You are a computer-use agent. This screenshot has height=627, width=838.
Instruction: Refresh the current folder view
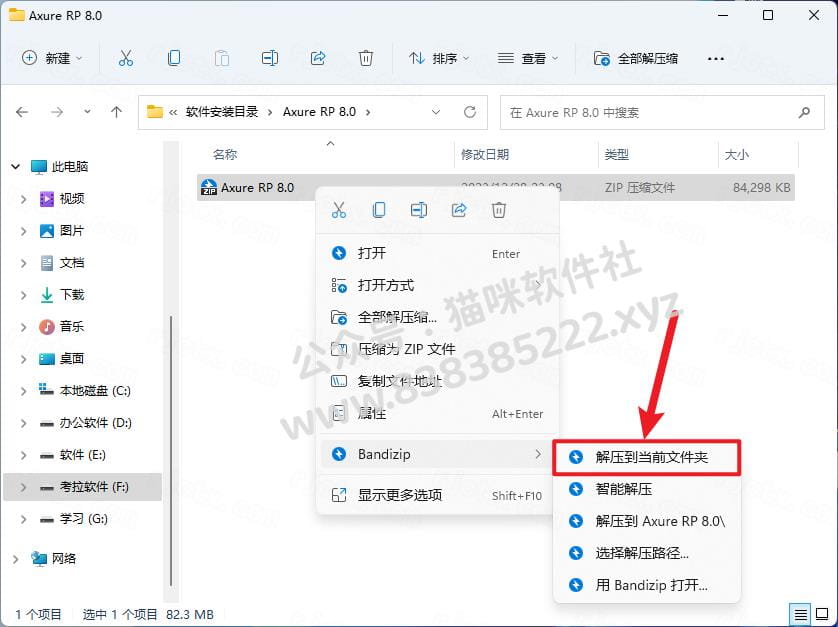coord(470,112)
